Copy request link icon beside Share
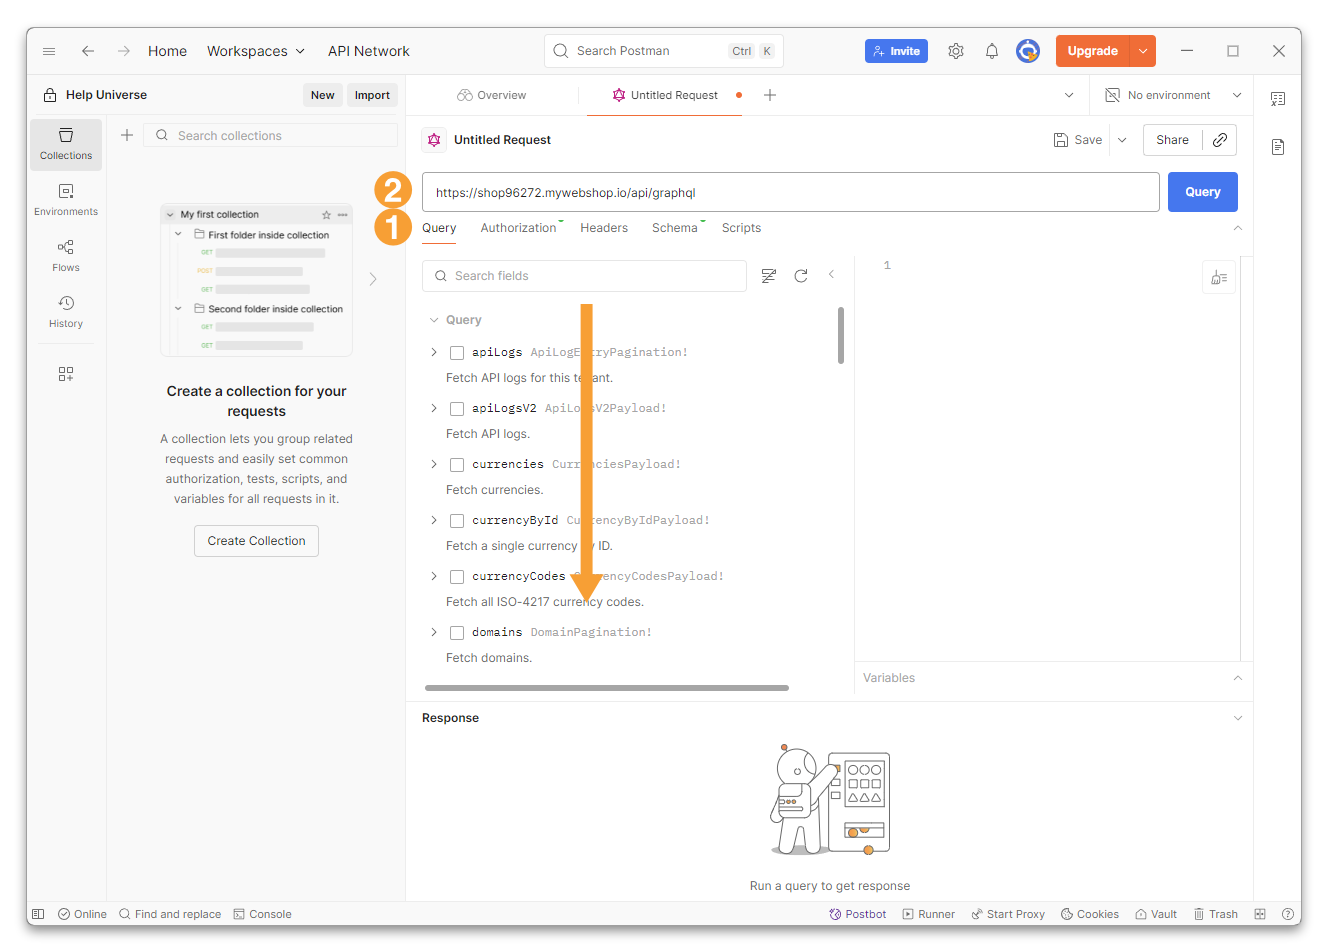 1220,140
